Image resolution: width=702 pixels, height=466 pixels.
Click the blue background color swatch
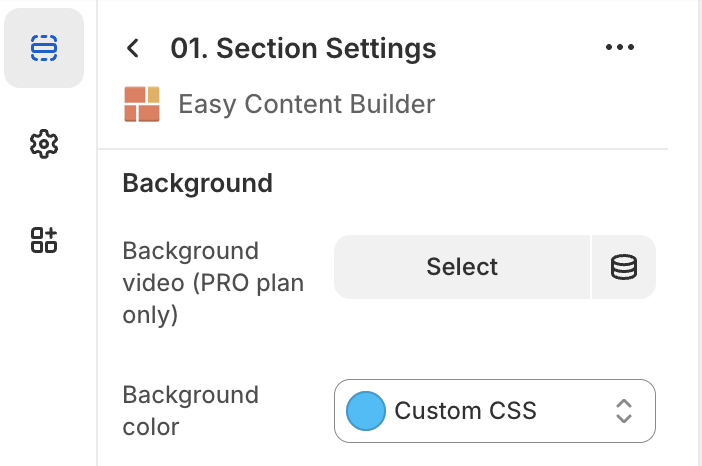[365, 410]
